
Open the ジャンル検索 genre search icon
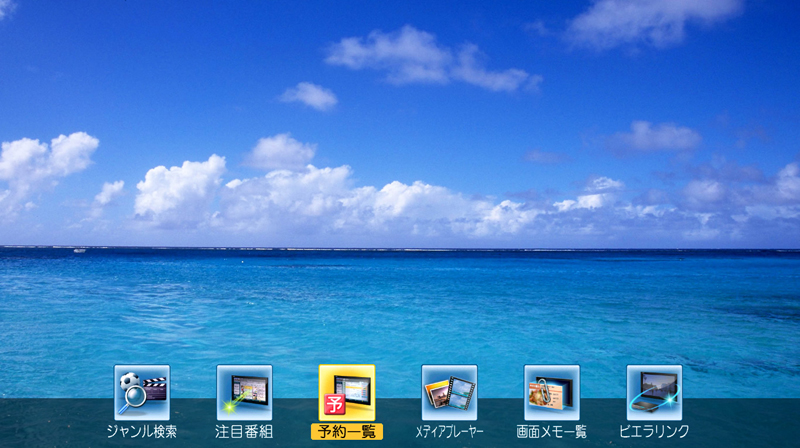coord(142,392)
